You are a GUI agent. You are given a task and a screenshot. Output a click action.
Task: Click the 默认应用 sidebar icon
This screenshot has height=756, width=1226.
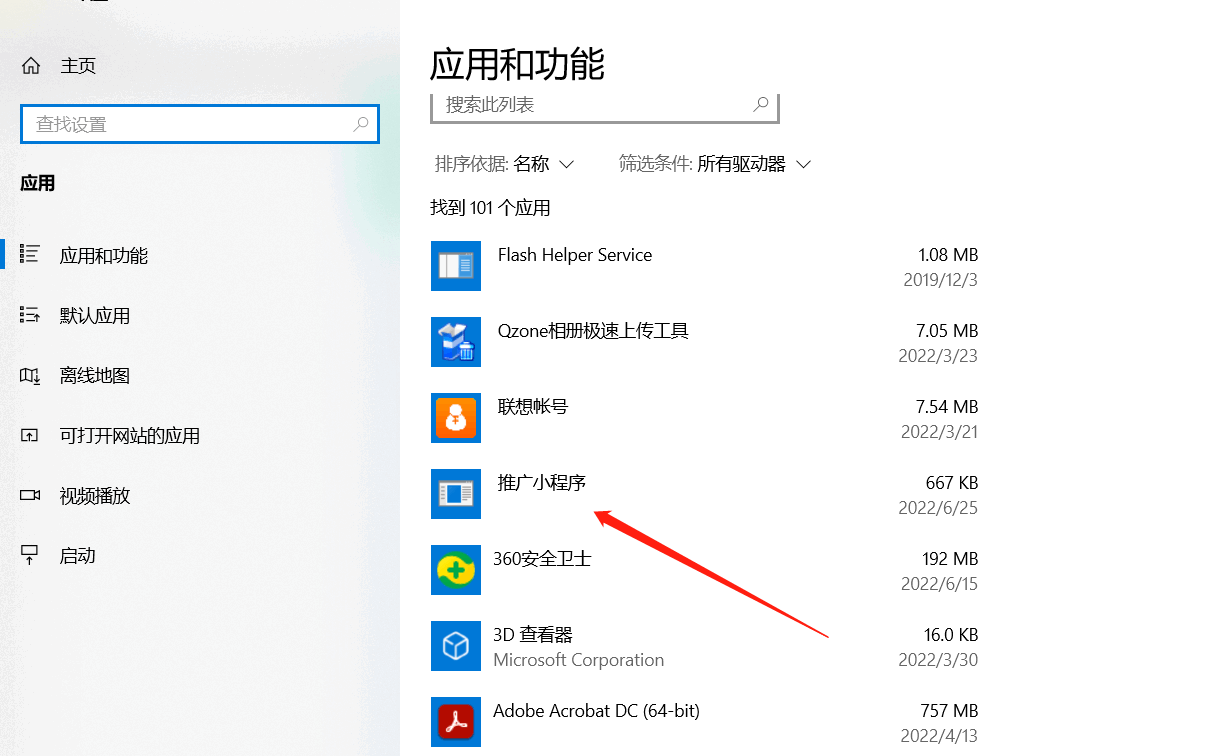(30, 315)
